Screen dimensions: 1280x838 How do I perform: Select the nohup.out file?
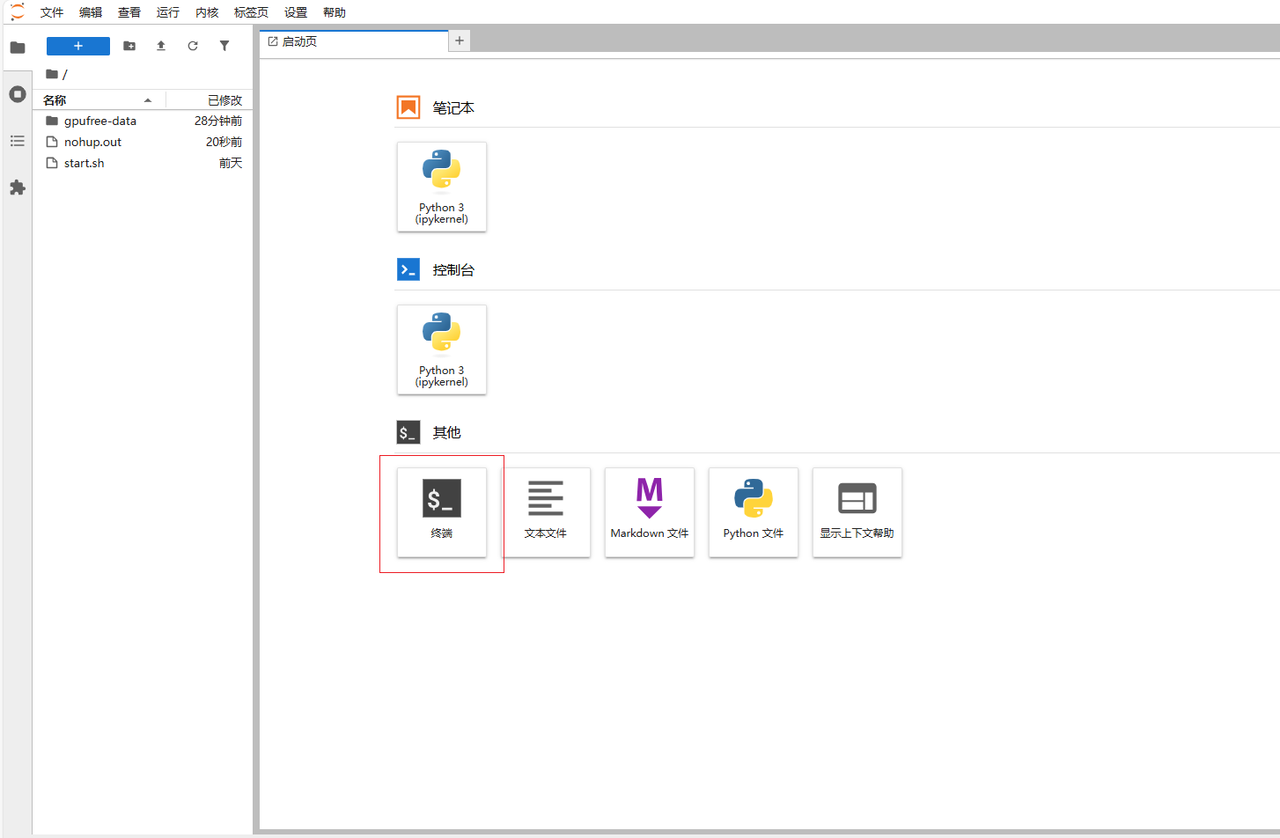tap(143, 142)
